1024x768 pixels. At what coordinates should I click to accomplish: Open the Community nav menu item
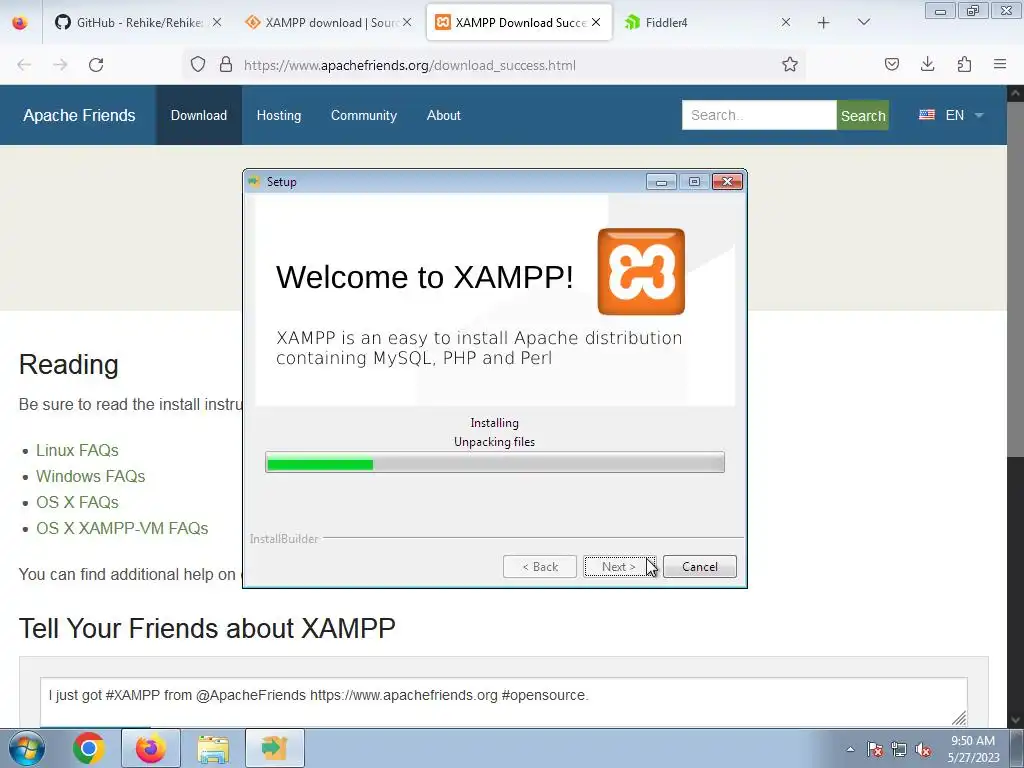[364, 115]
